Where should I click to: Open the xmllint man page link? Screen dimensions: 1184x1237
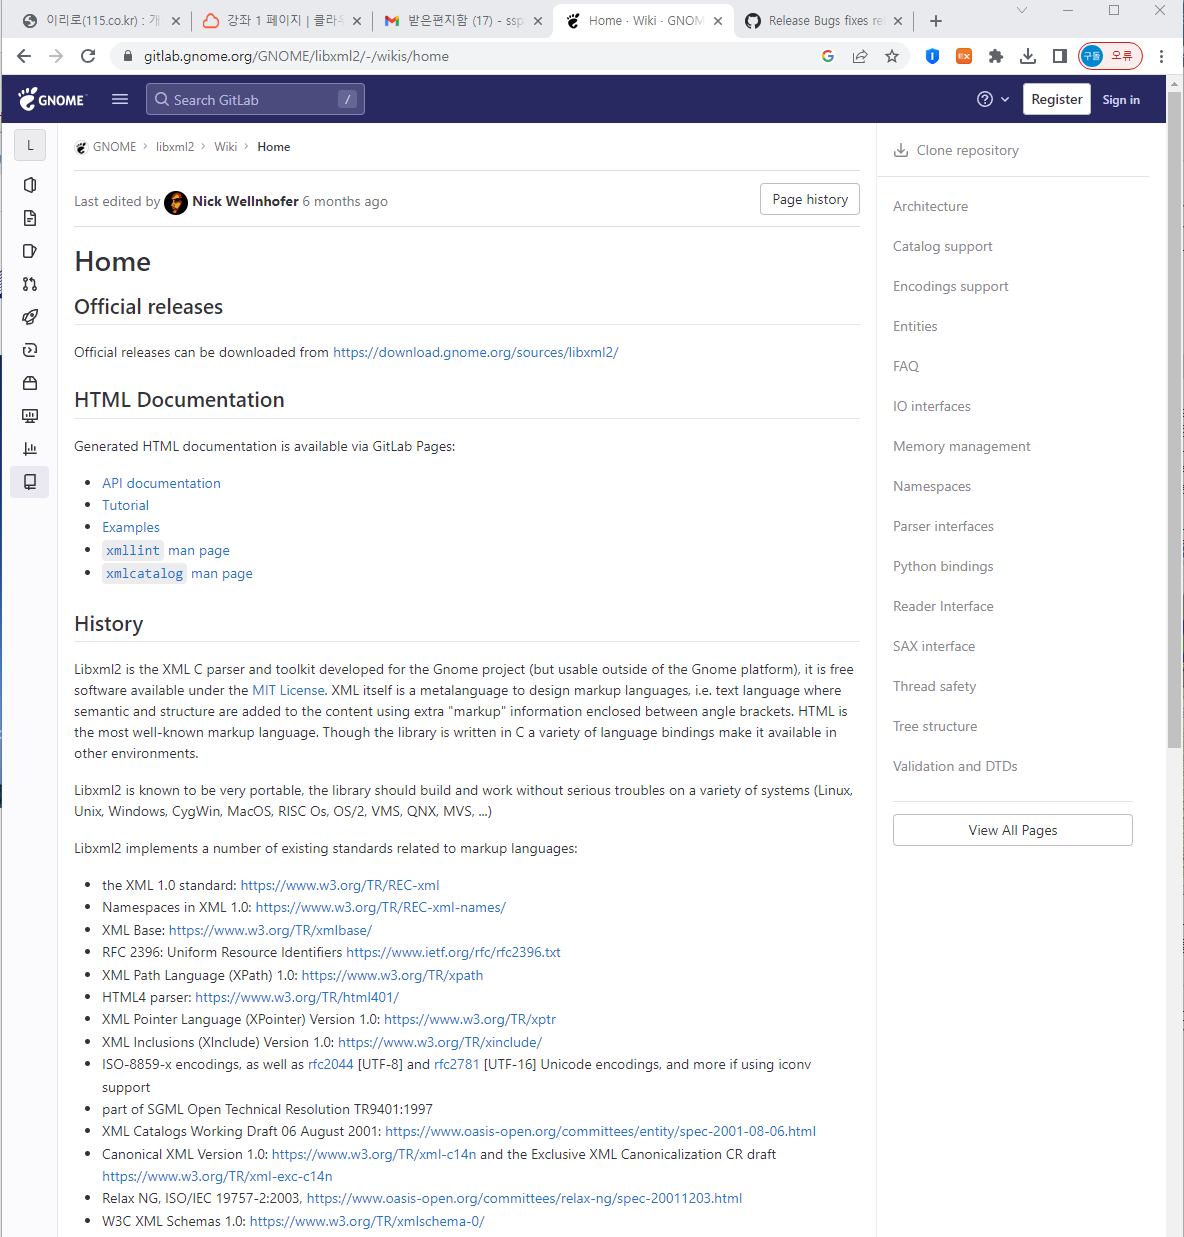[167, 550]
